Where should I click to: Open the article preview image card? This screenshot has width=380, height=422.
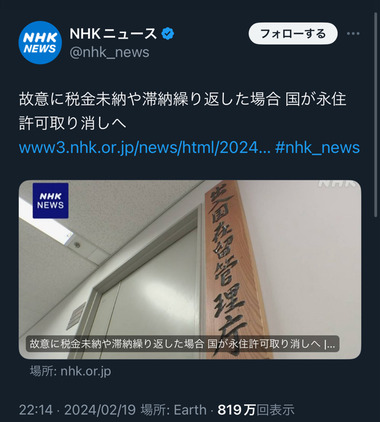pos(190,269)
